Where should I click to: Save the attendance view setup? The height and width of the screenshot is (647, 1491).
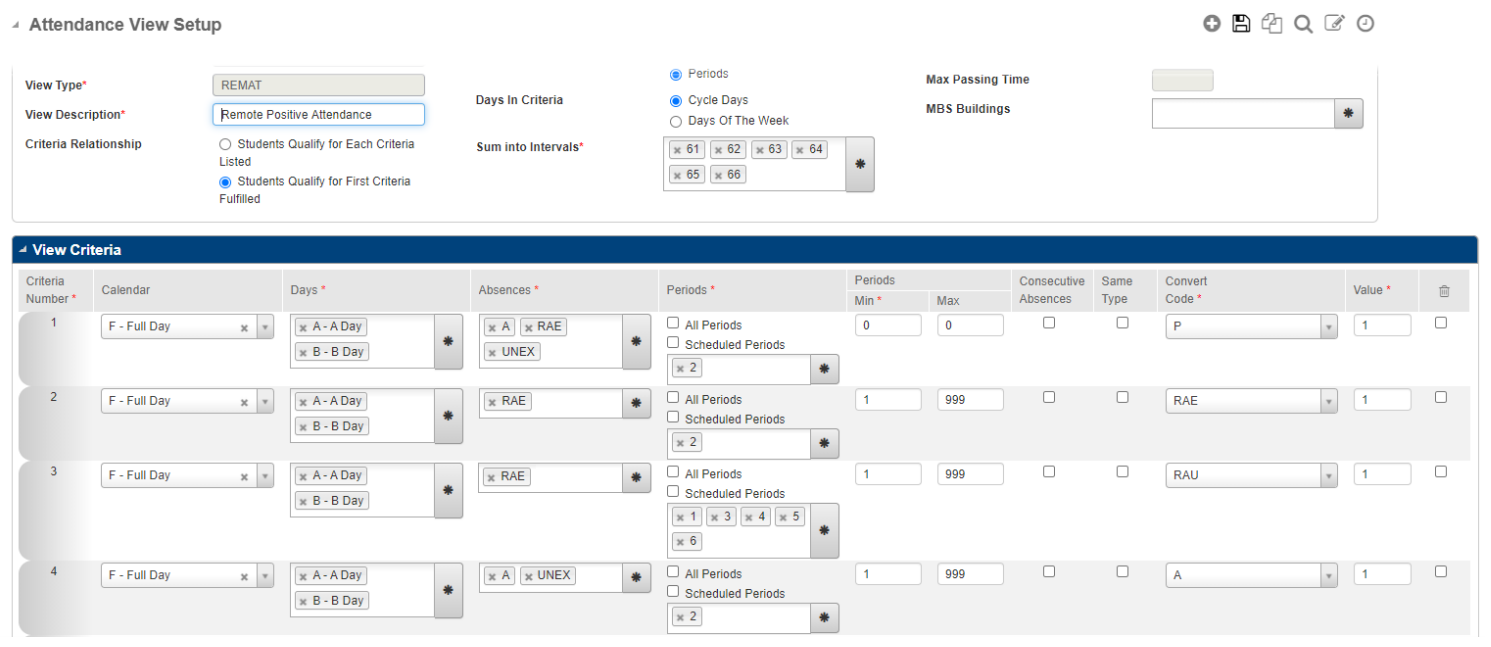(1241, 24)
